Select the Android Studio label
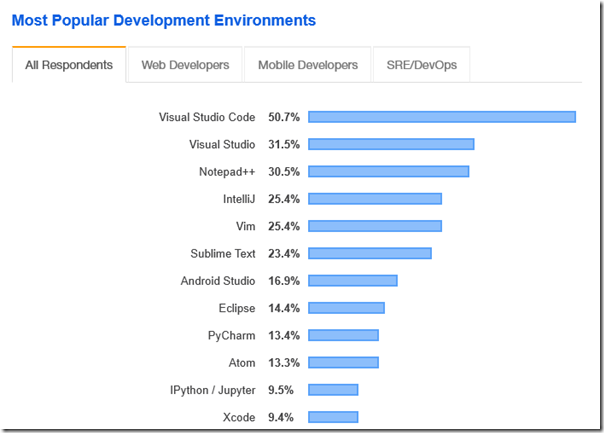This screenshot has width=604, height=433. click(x=218, y=281)
